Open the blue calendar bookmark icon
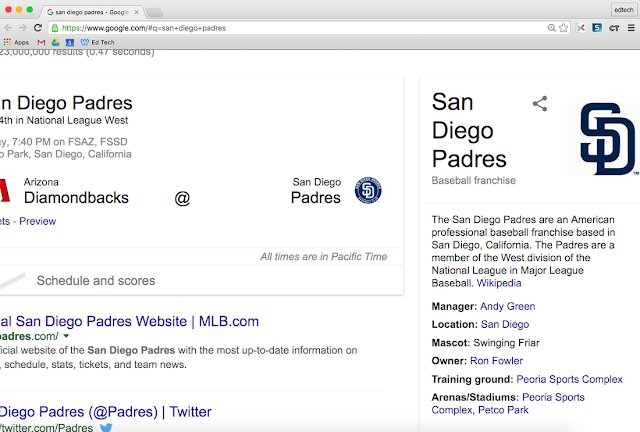 pos(70,42)
